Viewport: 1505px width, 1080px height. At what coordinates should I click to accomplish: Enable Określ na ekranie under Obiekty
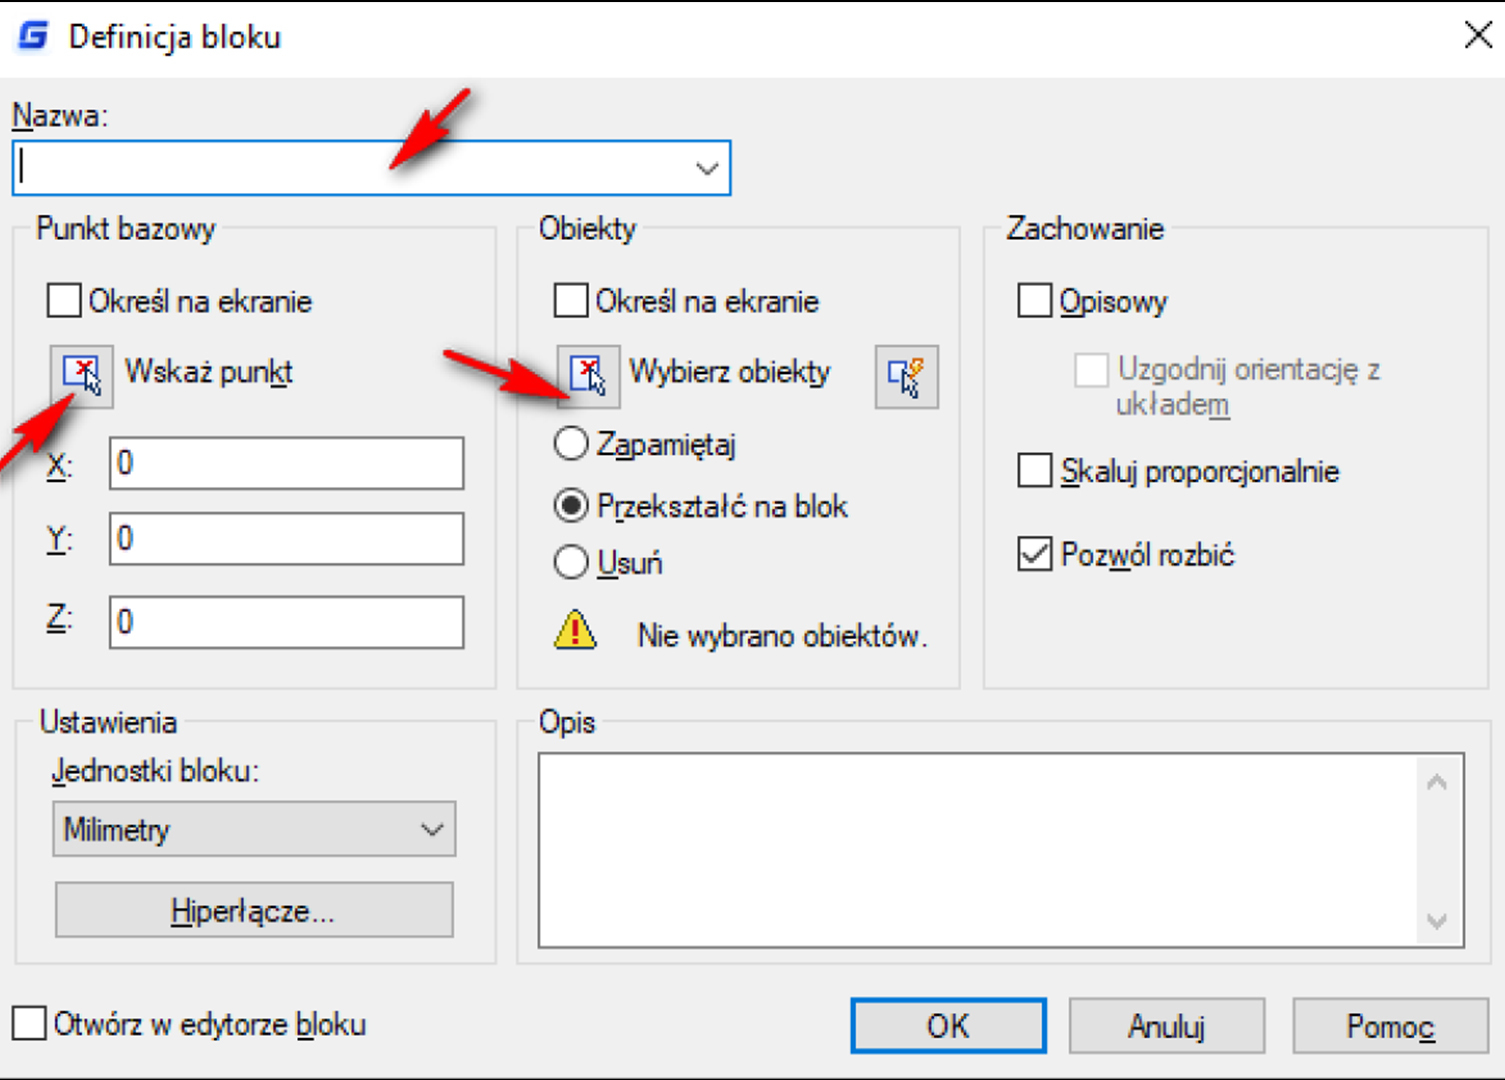point(571,300)
